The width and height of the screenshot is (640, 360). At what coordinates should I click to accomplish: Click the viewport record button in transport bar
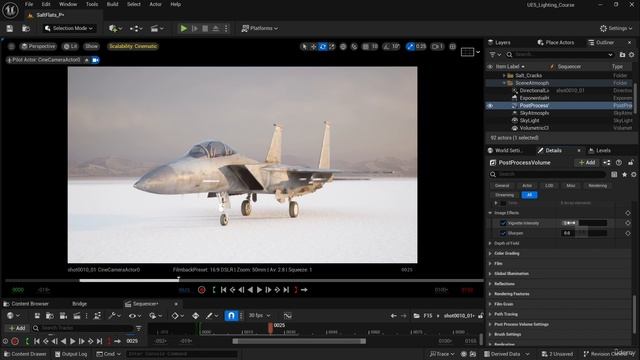[202, 290]
